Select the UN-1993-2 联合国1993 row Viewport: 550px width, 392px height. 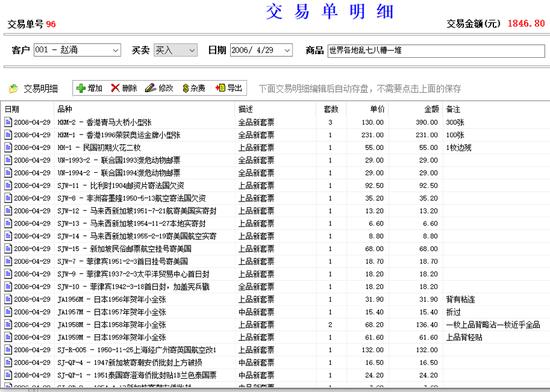(x=275, y=160)
